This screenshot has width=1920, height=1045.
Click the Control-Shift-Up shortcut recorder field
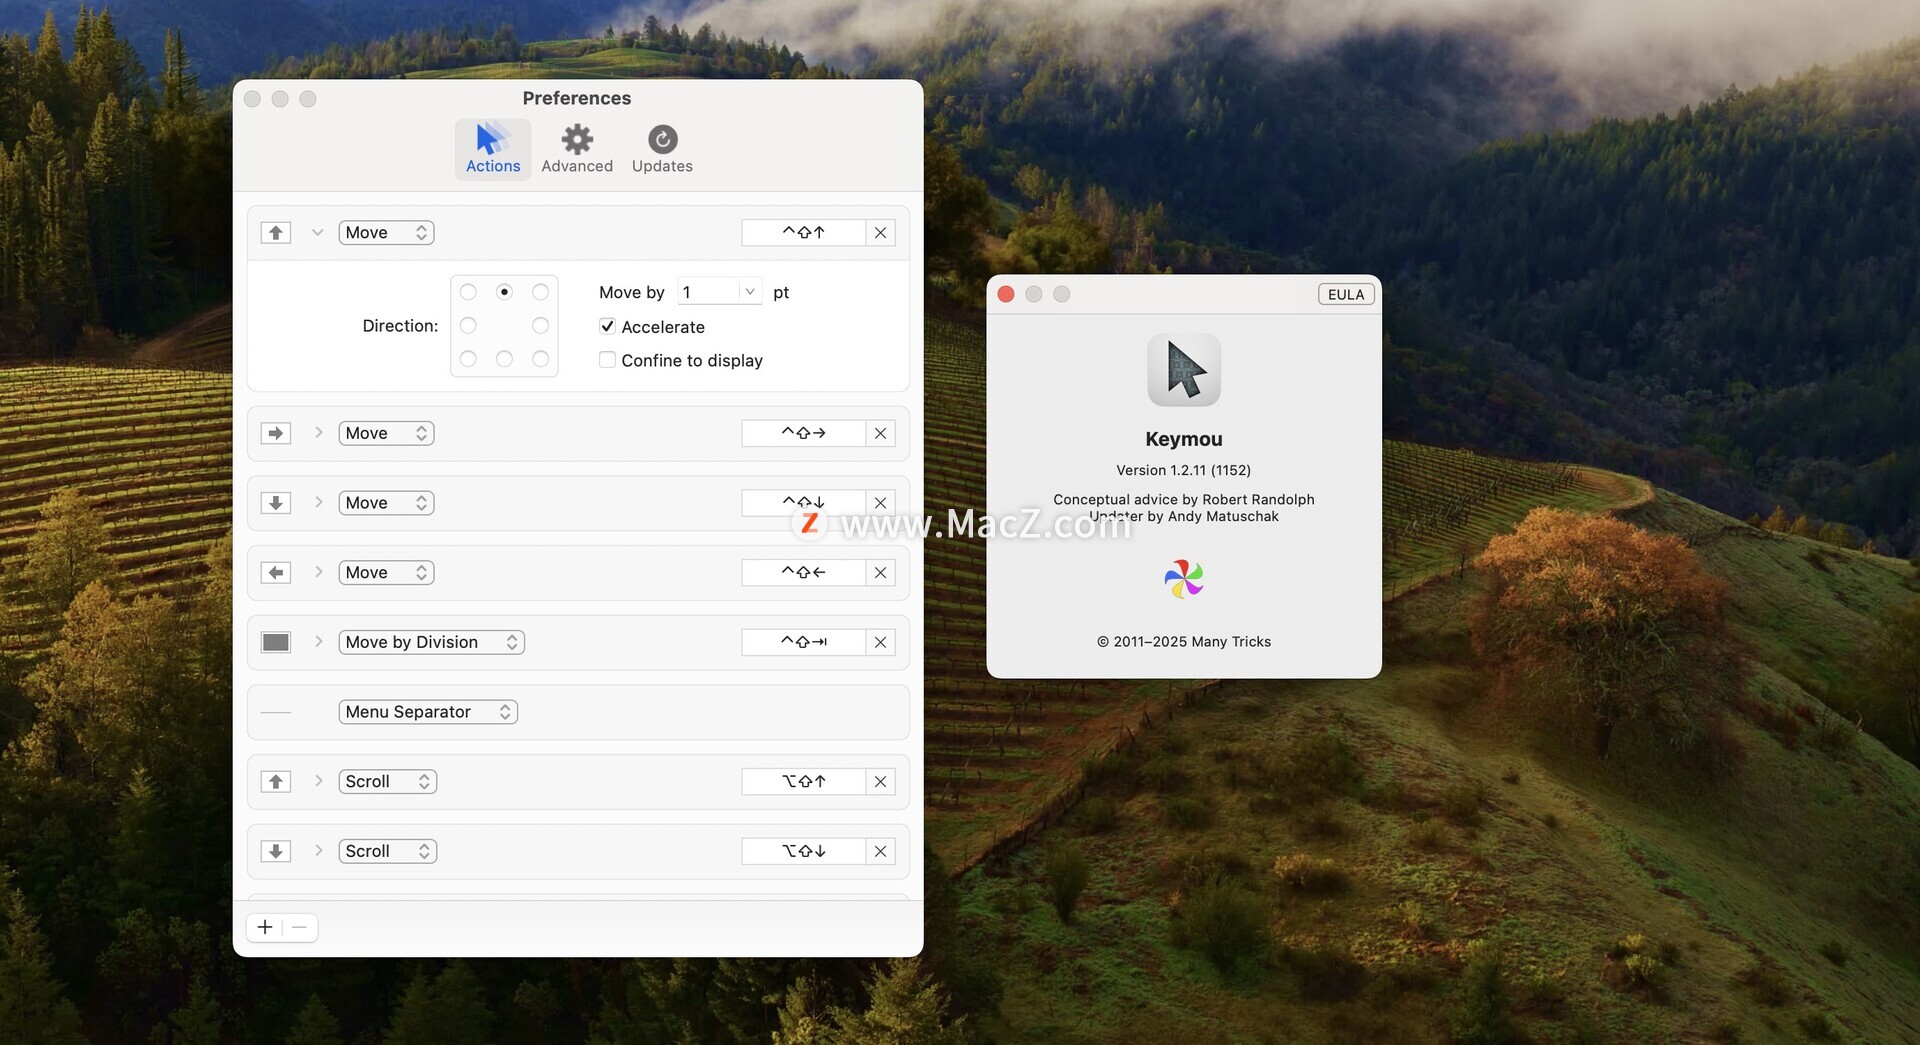803,233
